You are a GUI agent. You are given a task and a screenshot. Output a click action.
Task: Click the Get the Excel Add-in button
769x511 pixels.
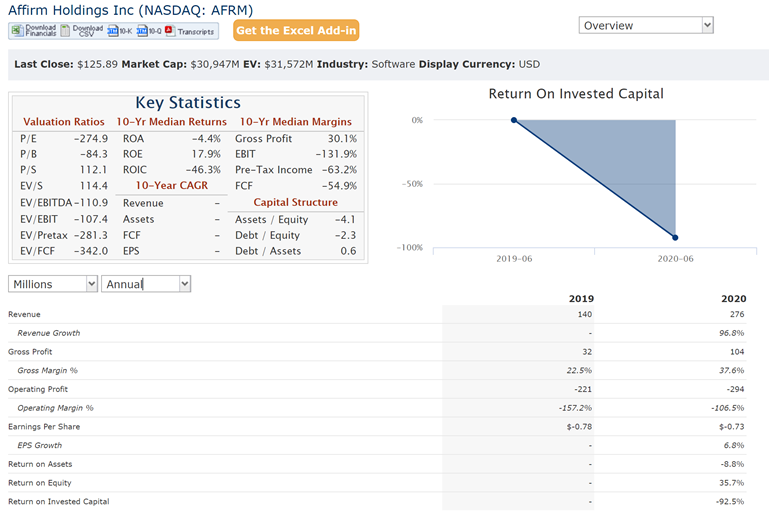tap(296, 30)
